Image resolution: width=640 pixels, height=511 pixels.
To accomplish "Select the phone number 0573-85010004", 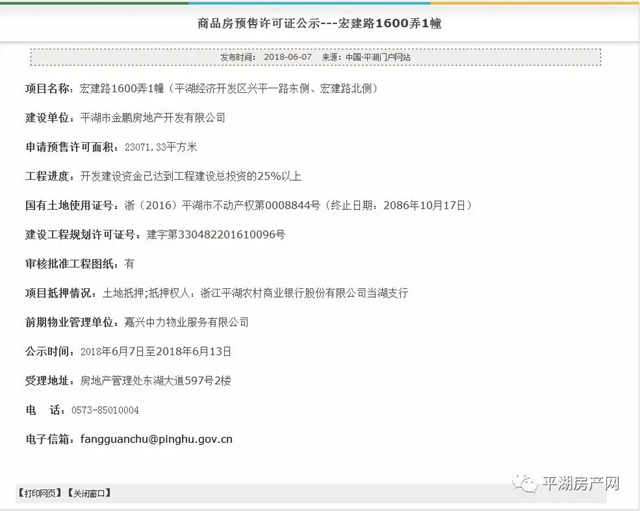I will click(103, 410).
